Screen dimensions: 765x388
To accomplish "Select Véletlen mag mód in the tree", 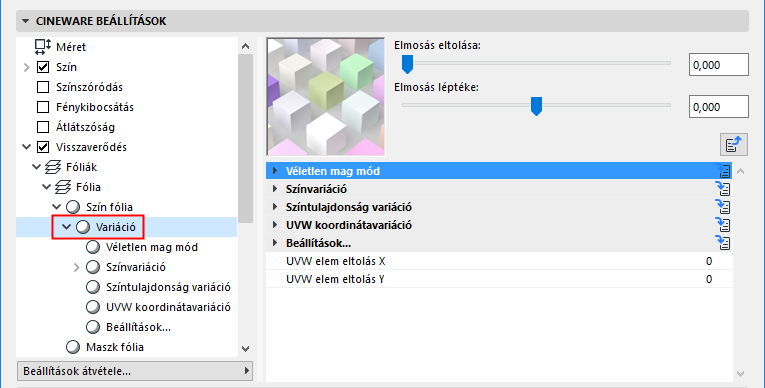I will (x=152, y=247).
